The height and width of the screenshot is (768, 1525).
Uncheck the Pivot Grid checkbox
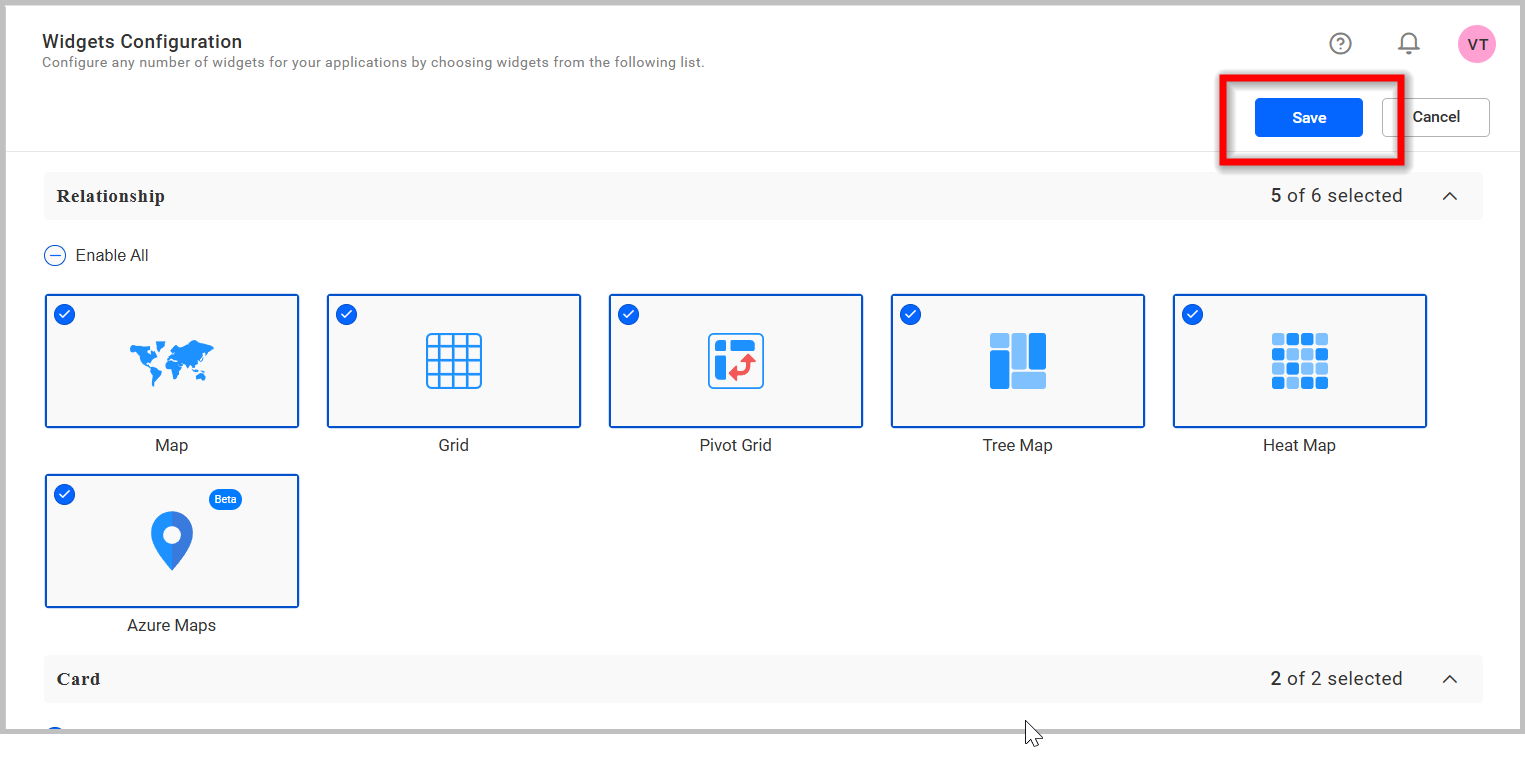pyautogui.click(x=628, y=314)
